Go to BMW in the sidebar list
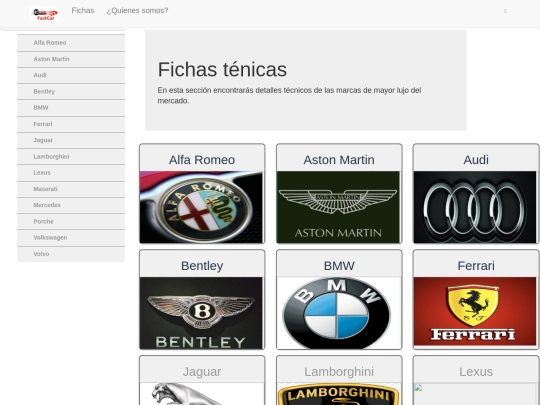Image resolution: width=540 pixels, height=405 pixels. coord(71,108)
